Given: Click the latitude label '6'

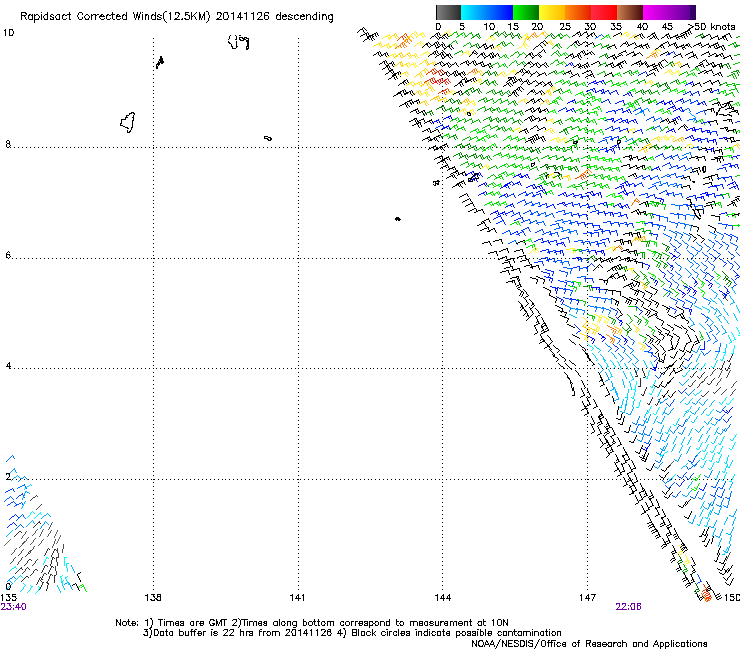Looking at the screenshot, I should coord(8,255).
